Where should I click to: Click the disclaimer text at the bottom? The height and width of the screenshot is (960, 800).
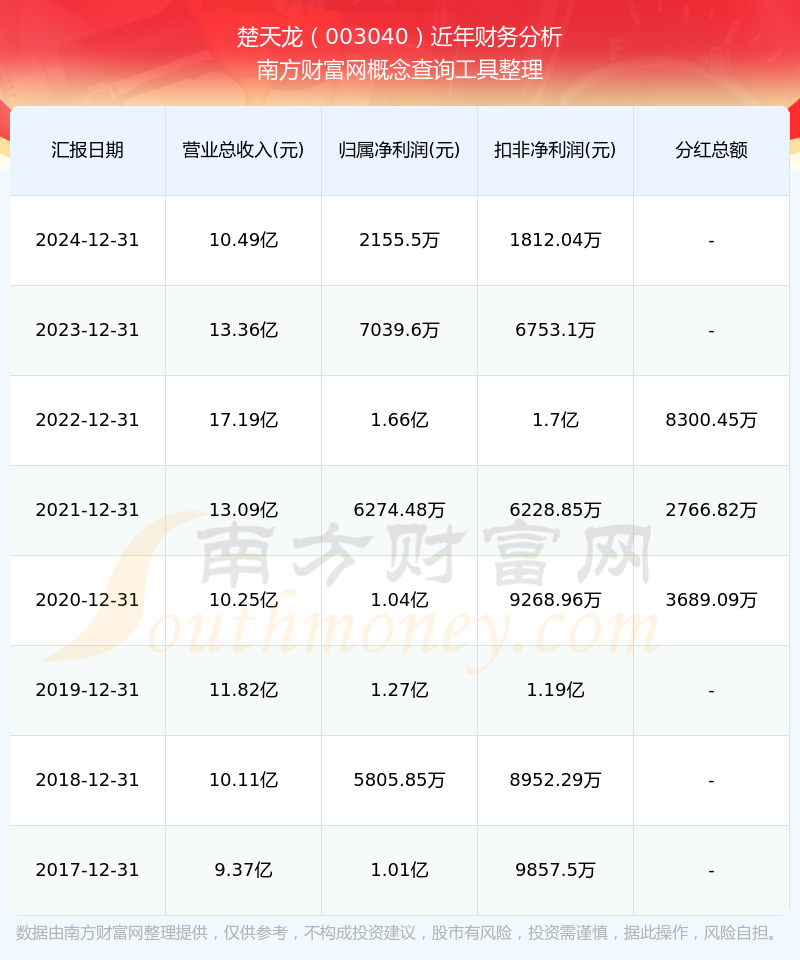(x=398, y=933)
